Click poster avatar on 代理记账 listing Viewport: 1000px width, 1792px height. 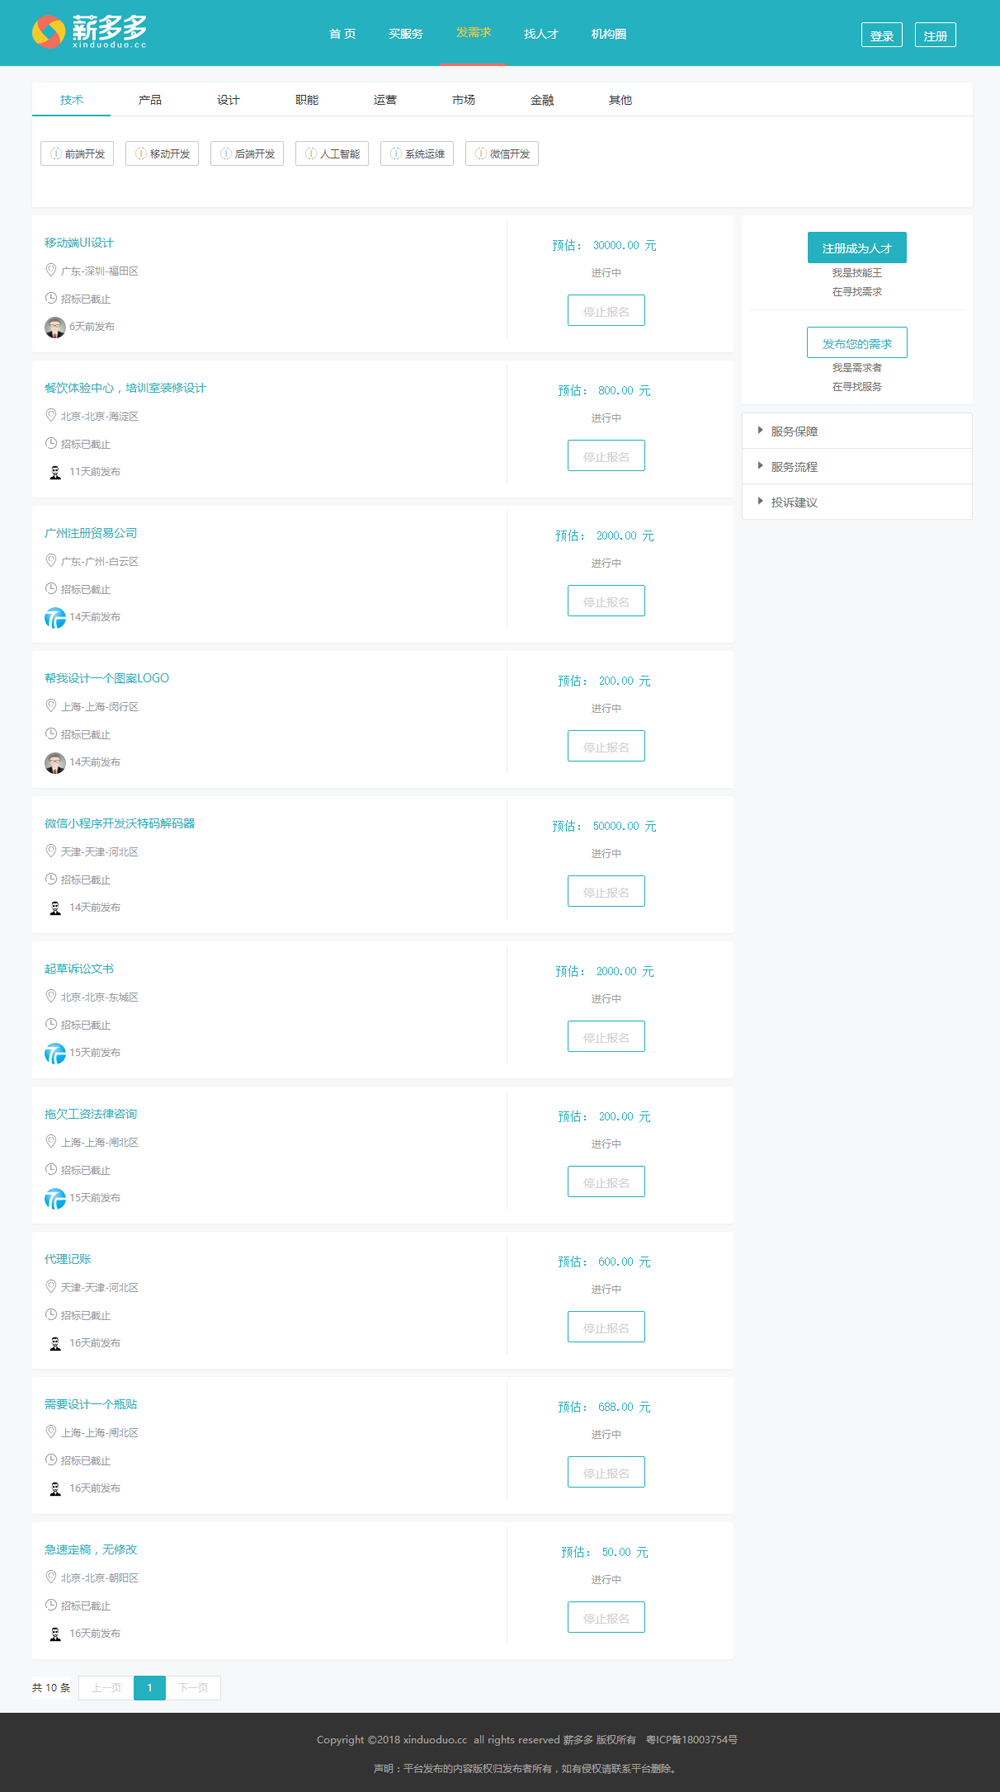pyautogui.click(x=55, y=1343)
